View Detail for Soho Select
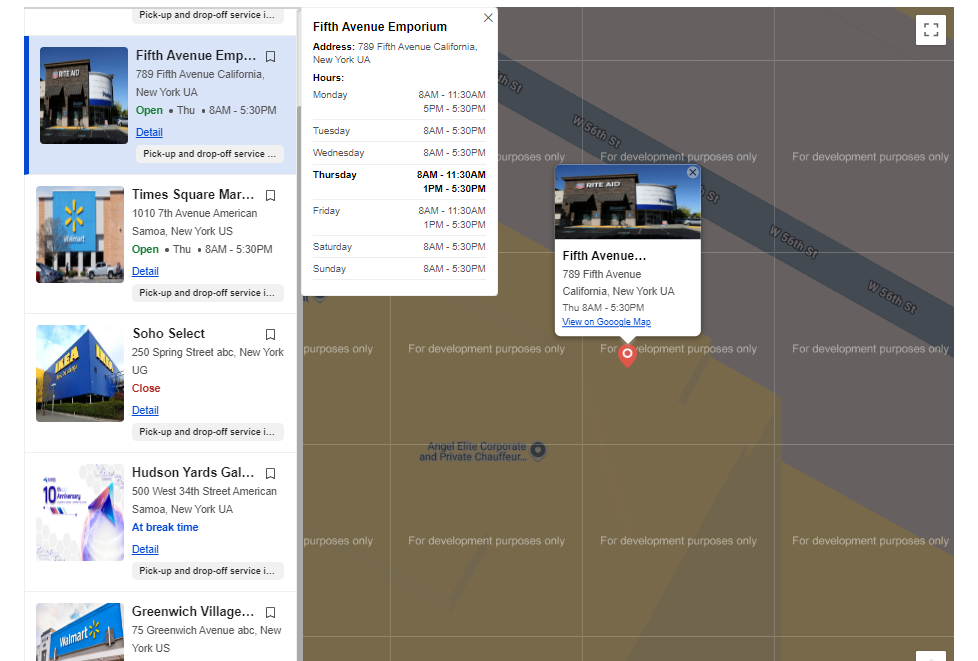Image resolution: width=978 pixels, height=661 pixels. tap(145, 410)
